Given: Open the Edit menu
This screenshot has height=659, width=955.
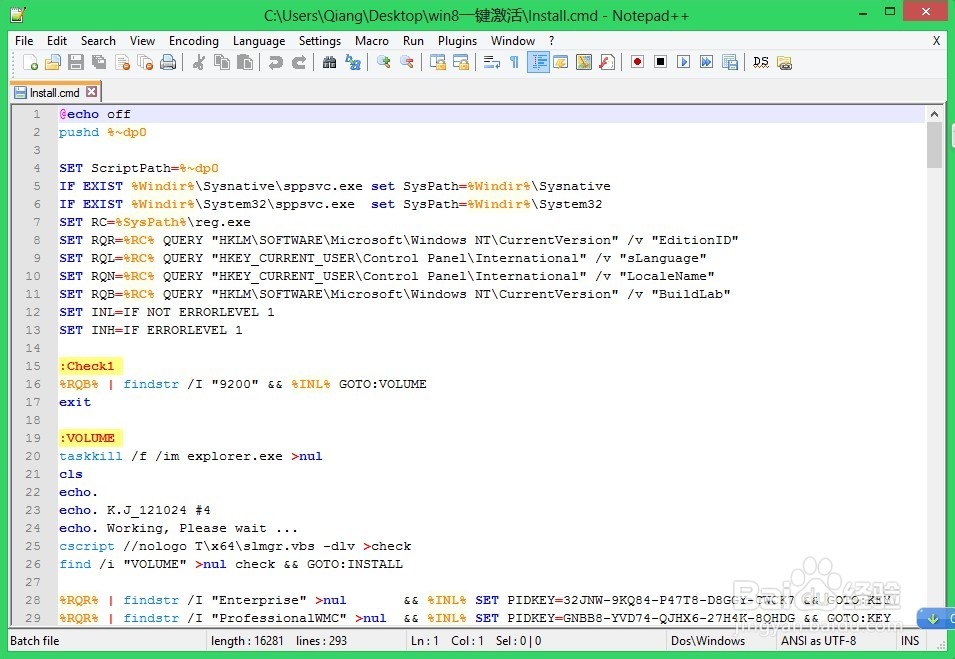Looking at the screenshot, I should [x=57, y=41].
